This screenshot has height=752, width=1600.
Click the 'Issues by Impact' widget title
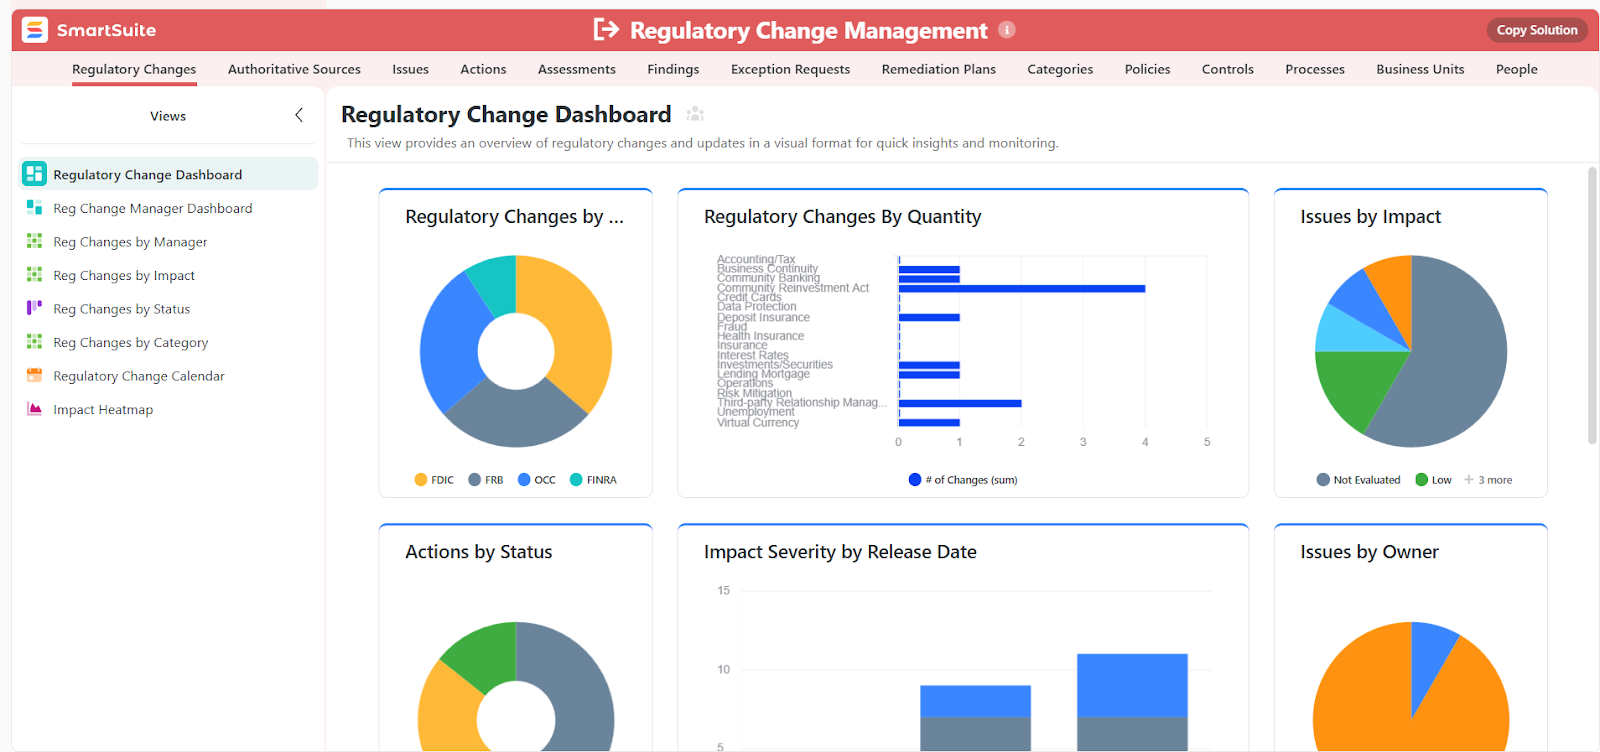point(1370,217)
